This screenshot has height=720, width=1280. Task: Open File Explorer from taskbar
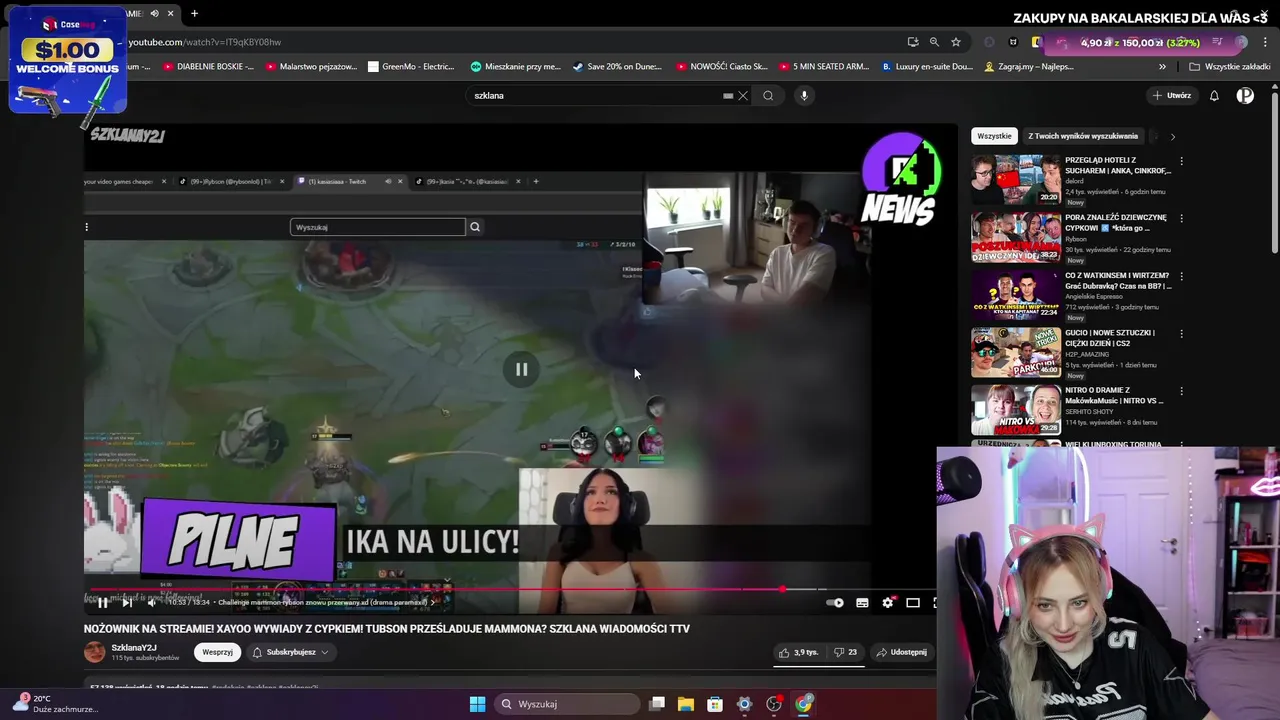[x=685, y=704]
